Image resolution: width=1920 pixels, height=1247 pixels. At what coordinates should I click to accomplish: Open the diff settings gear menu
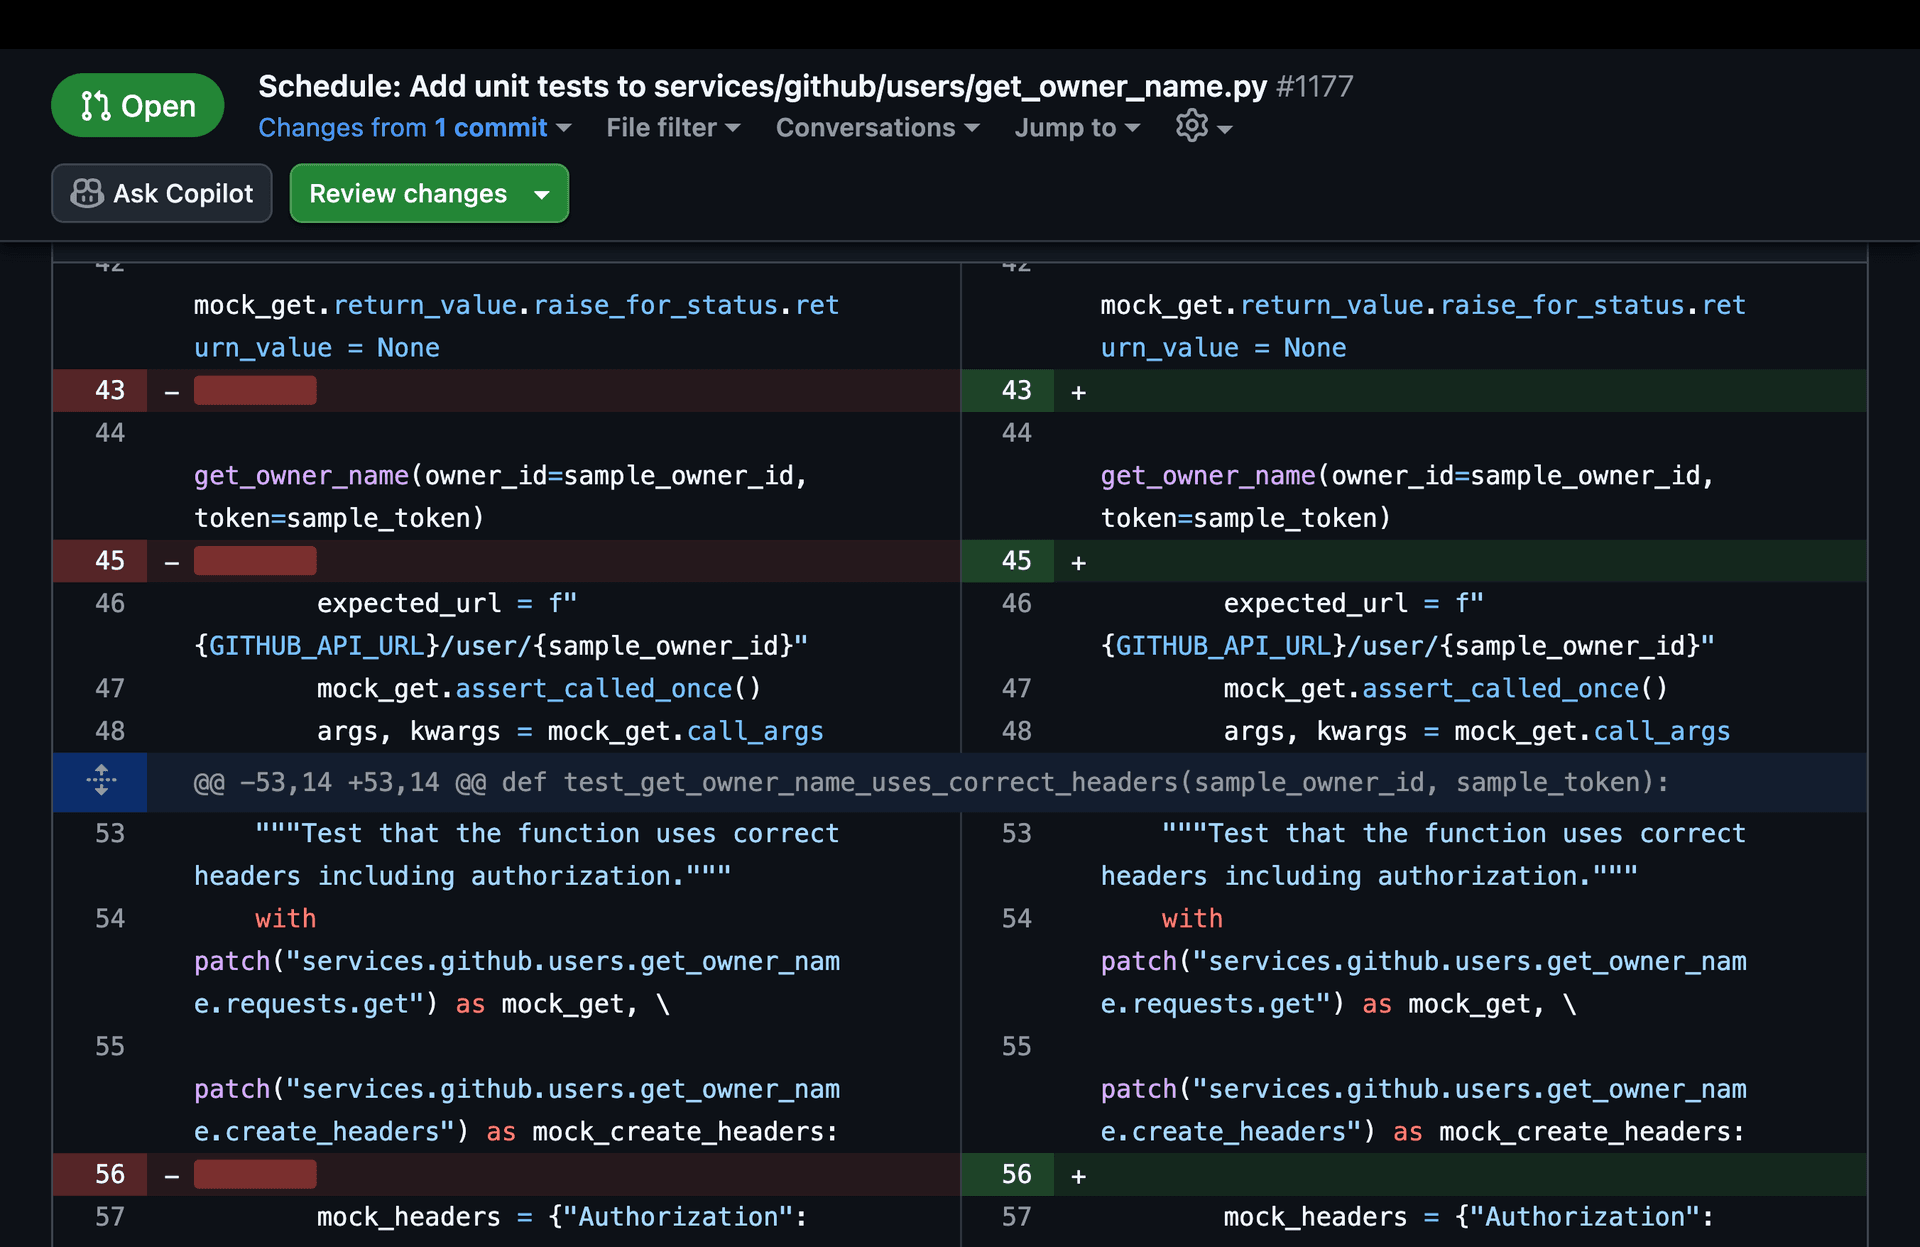click(x=1204, y=127)
